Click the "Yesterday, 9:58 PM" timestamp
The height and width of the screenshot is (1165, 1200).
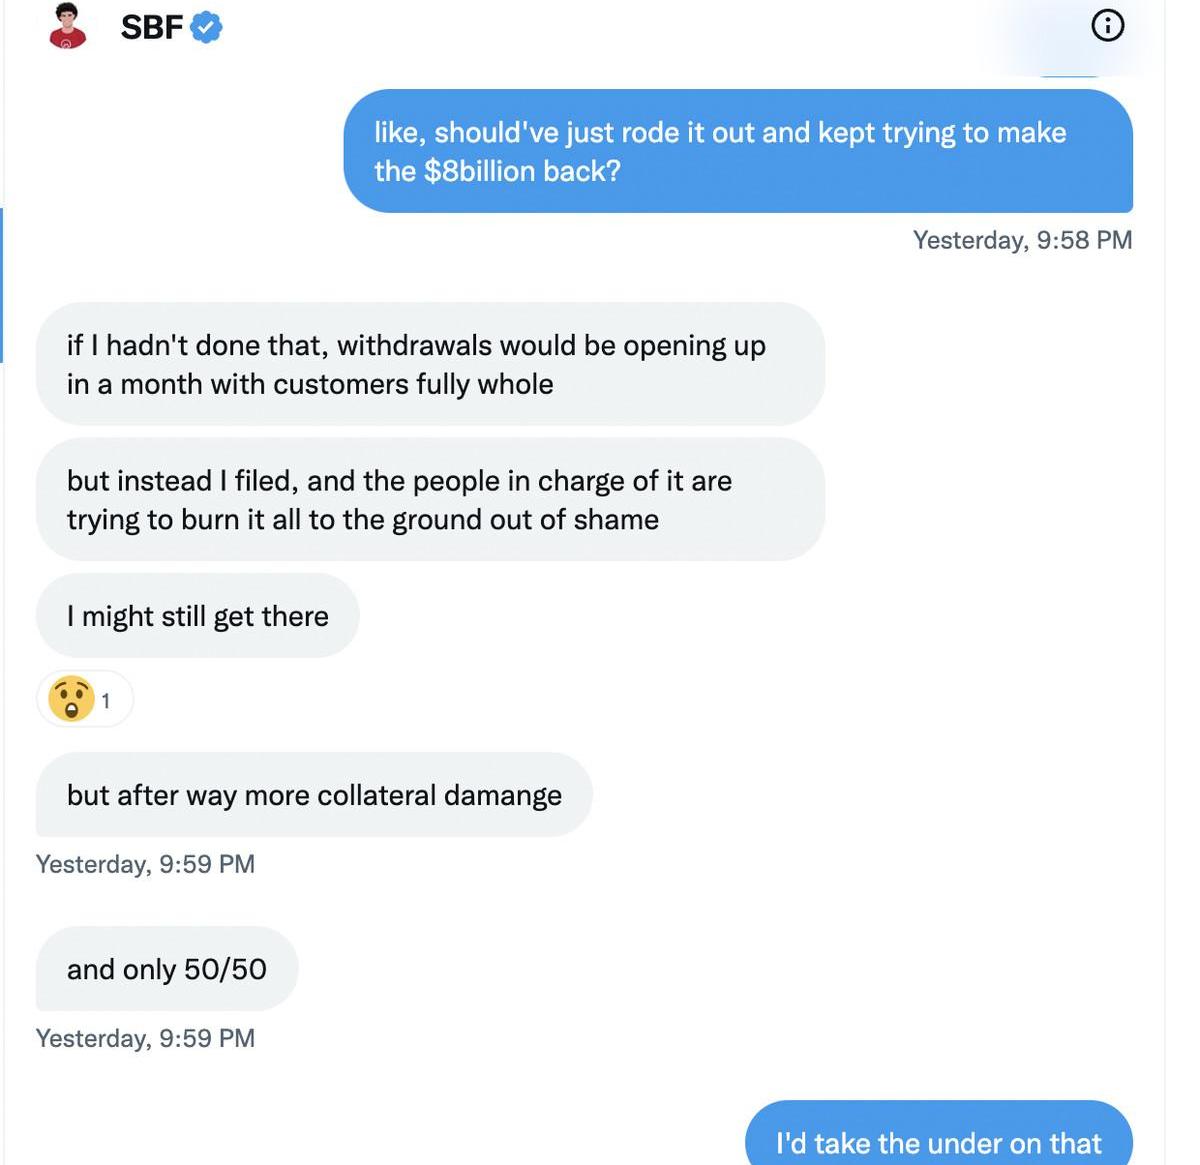pyautogui.click(x=1022, y=240)
